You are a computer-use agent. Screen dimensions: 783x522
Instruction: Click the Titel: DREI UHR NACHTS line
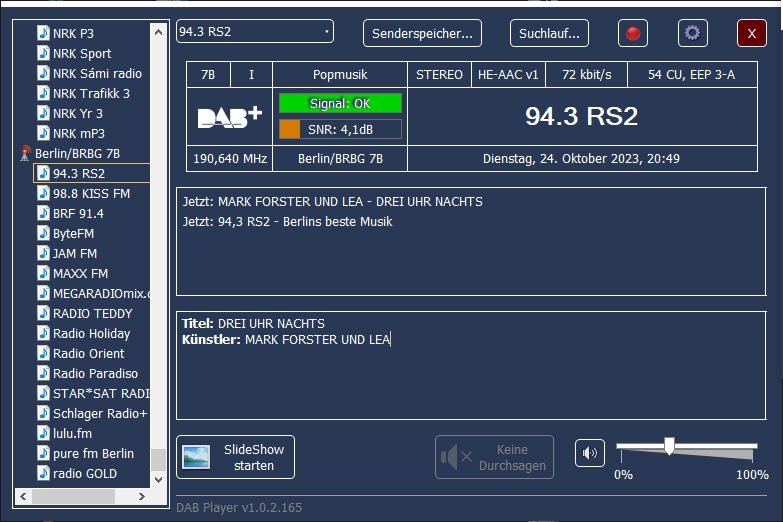pos(253,323)
